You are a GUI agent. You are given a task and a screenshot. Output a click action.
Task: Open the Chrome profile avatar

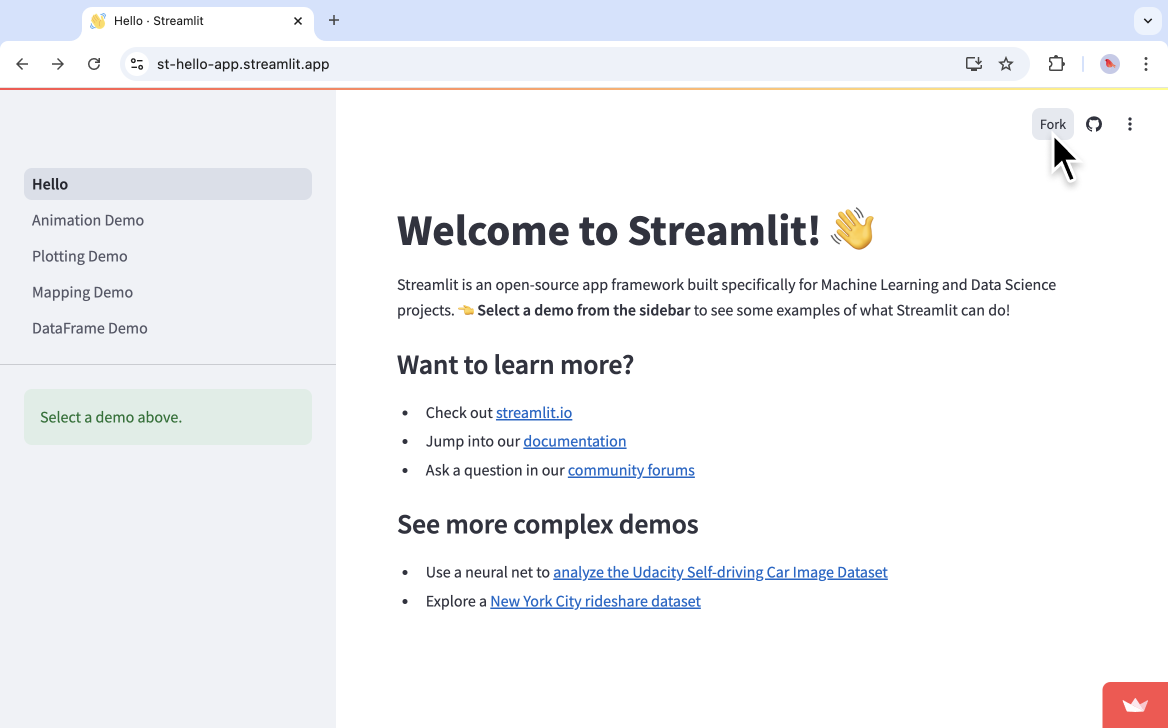[x=1110, y=64]
